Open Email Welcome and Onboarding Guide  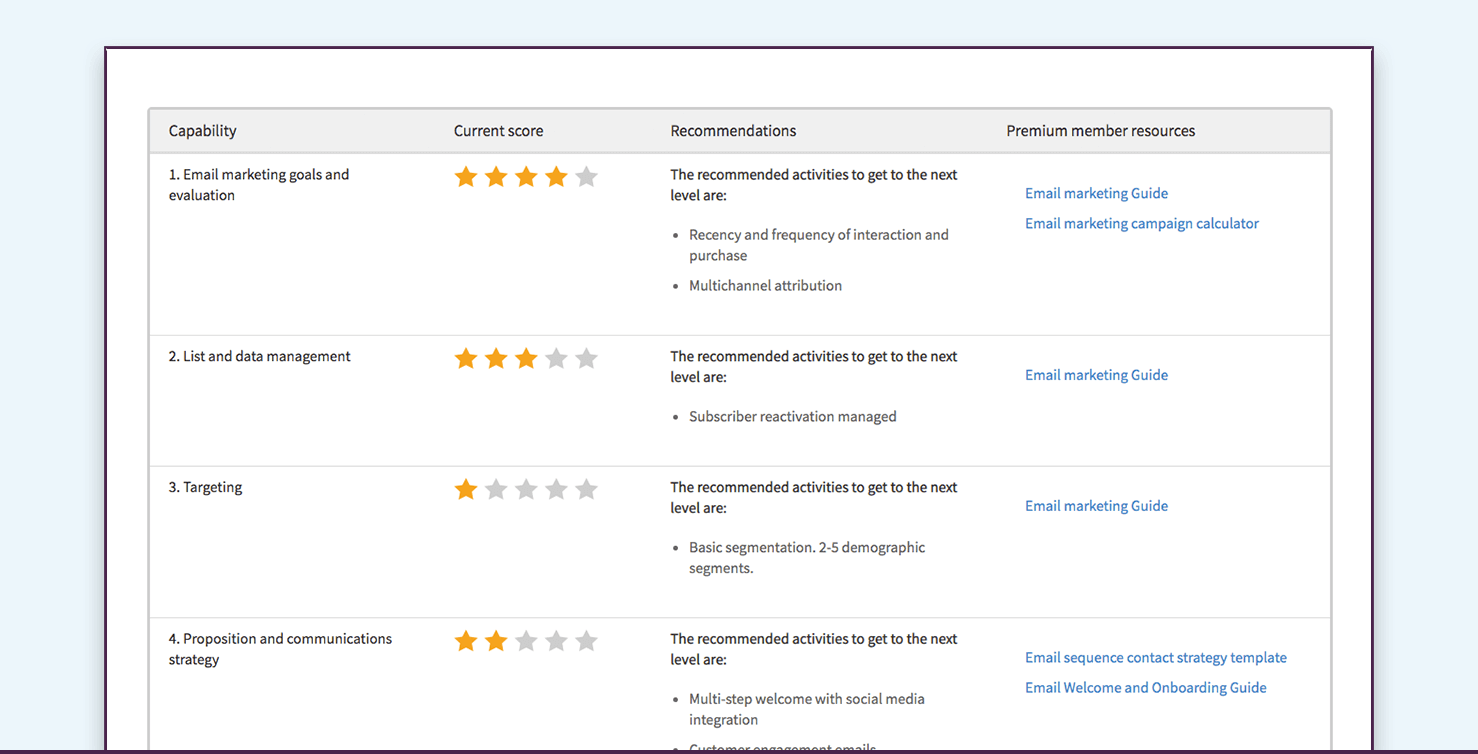pyautogui.click(x=1145, y=688)
